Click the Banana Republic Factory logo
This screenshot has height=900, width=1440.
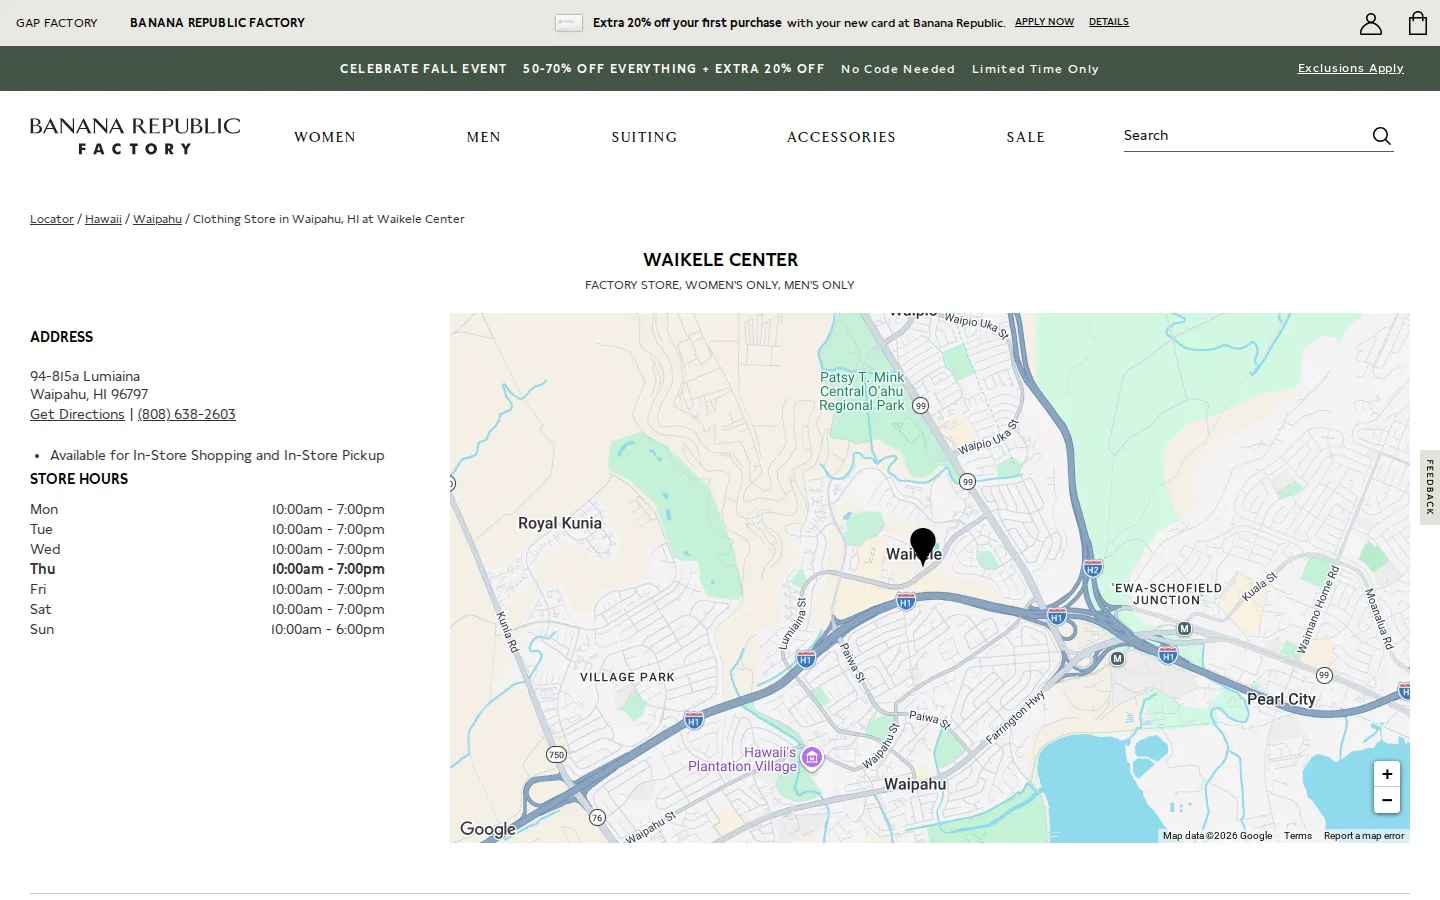(x=135, y=136)
